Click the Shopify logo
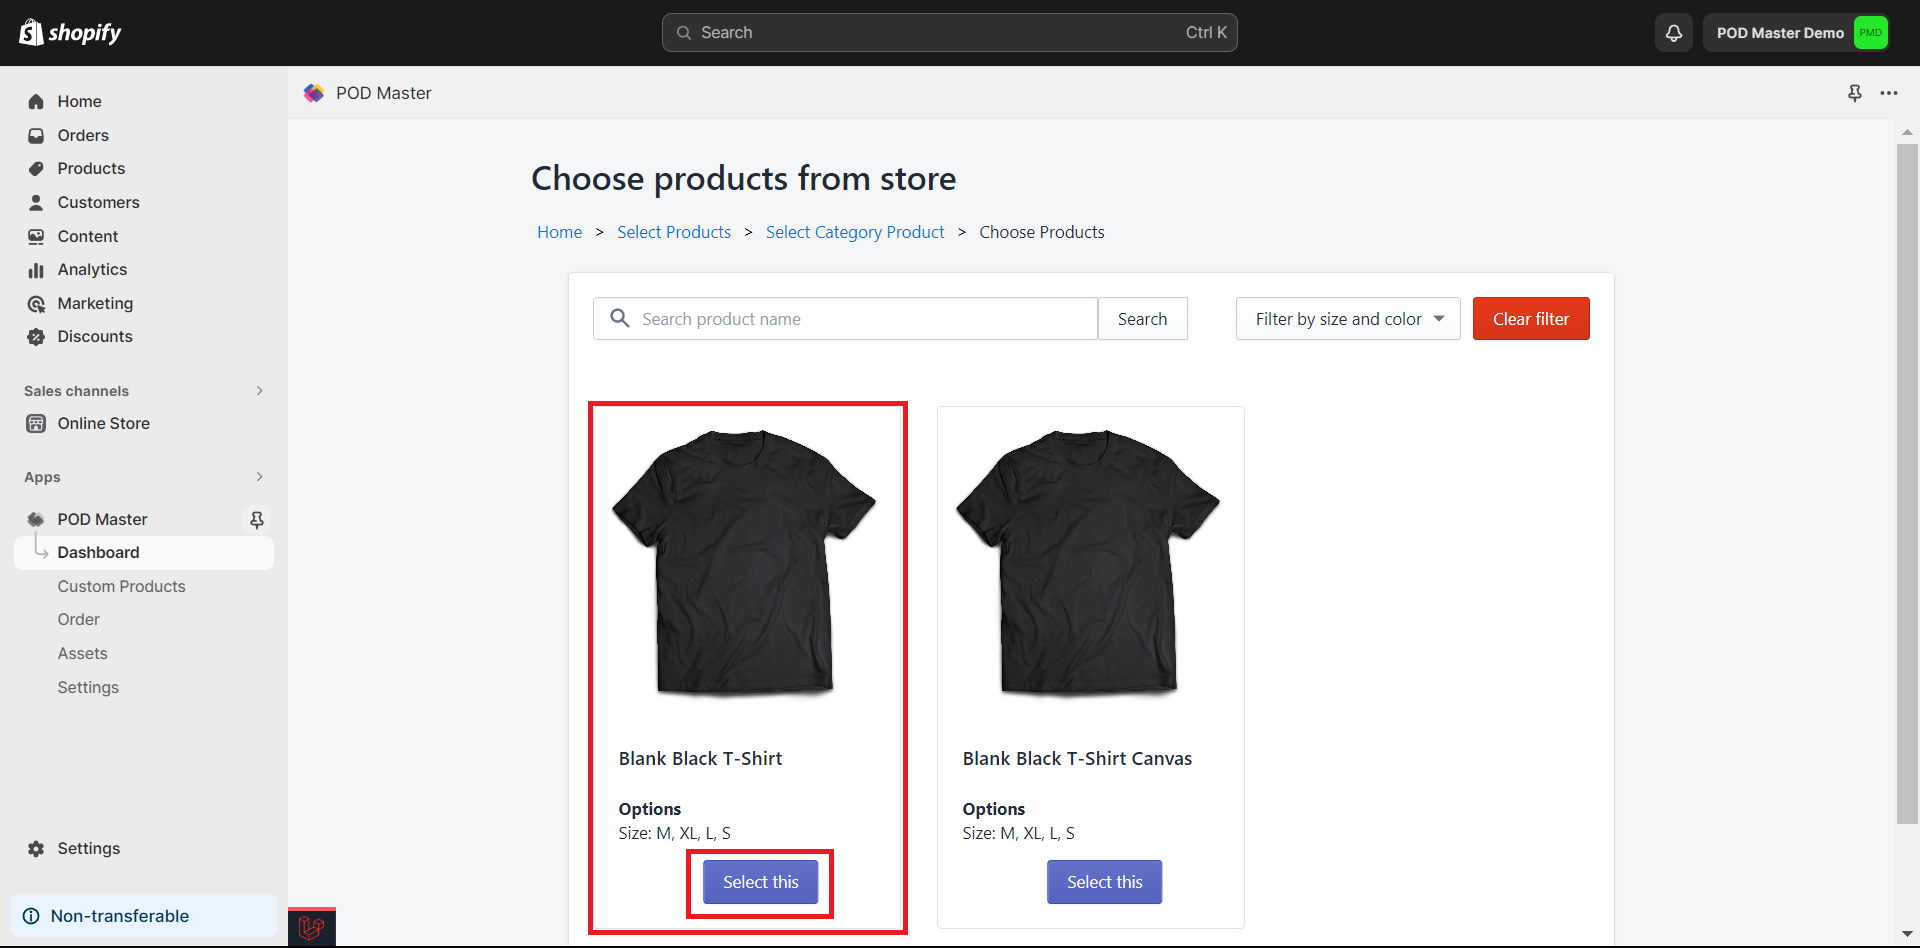 point(70,32)
